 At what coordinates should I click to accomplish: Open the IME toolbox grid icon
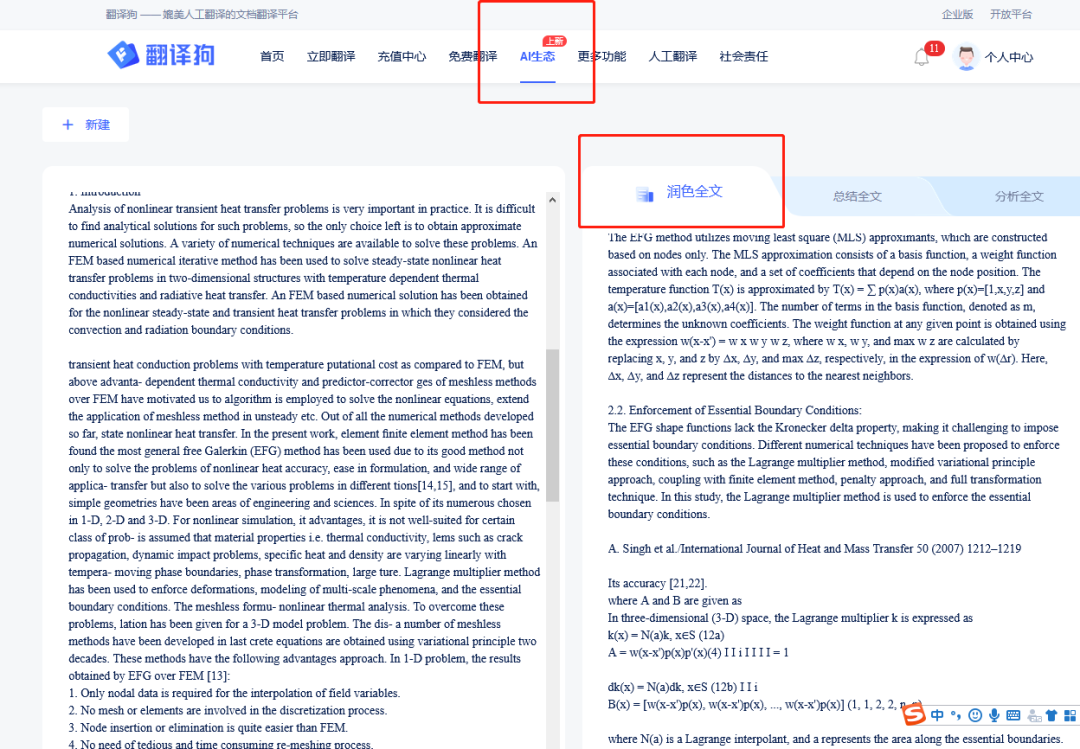1070,715
